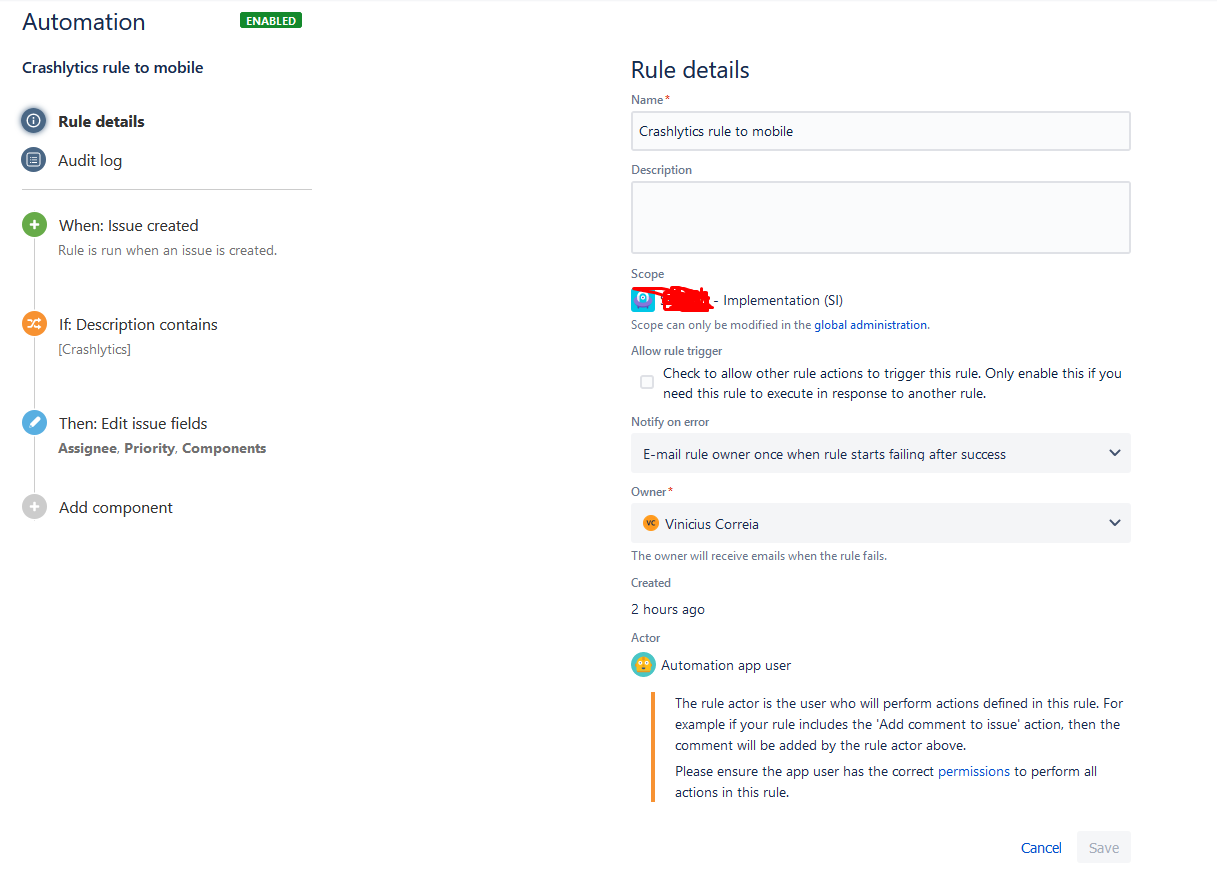This screenshot has height=871, width=1217.
Task: Click the Cancel link
Action: 1041,847
